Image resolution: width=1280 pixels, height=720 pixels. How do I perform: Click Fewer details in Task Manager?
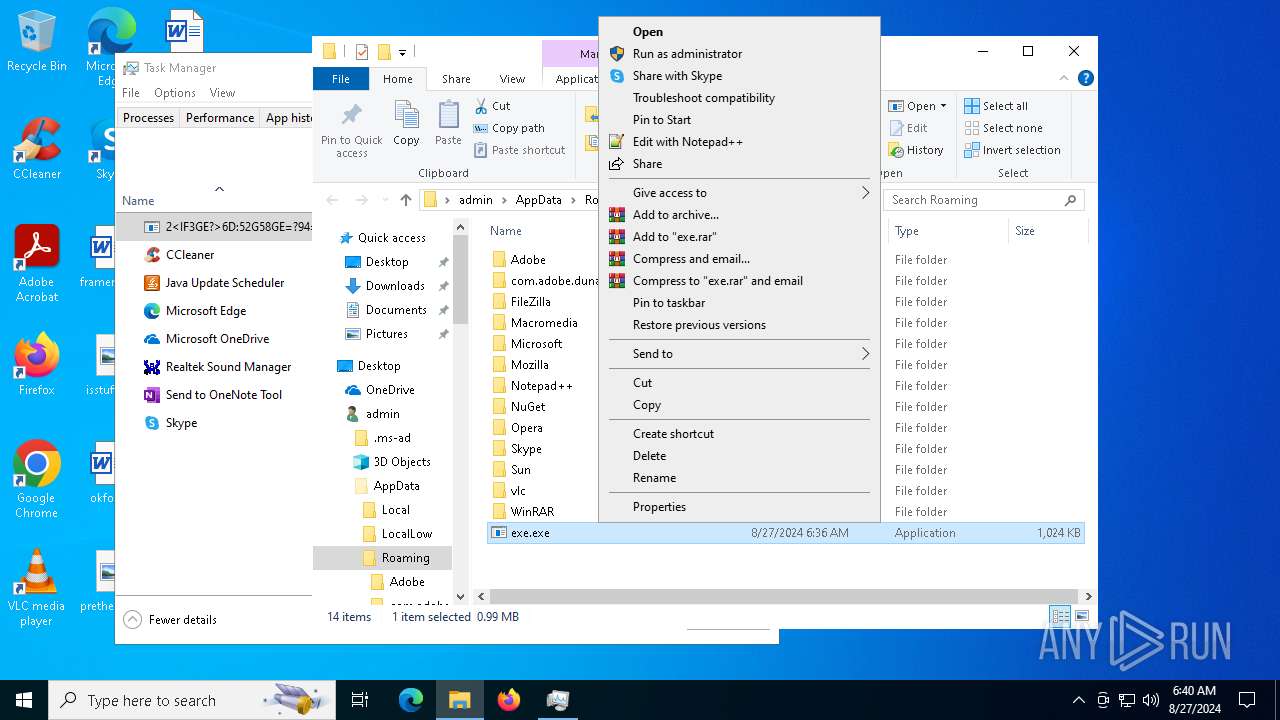pos(170,620)
